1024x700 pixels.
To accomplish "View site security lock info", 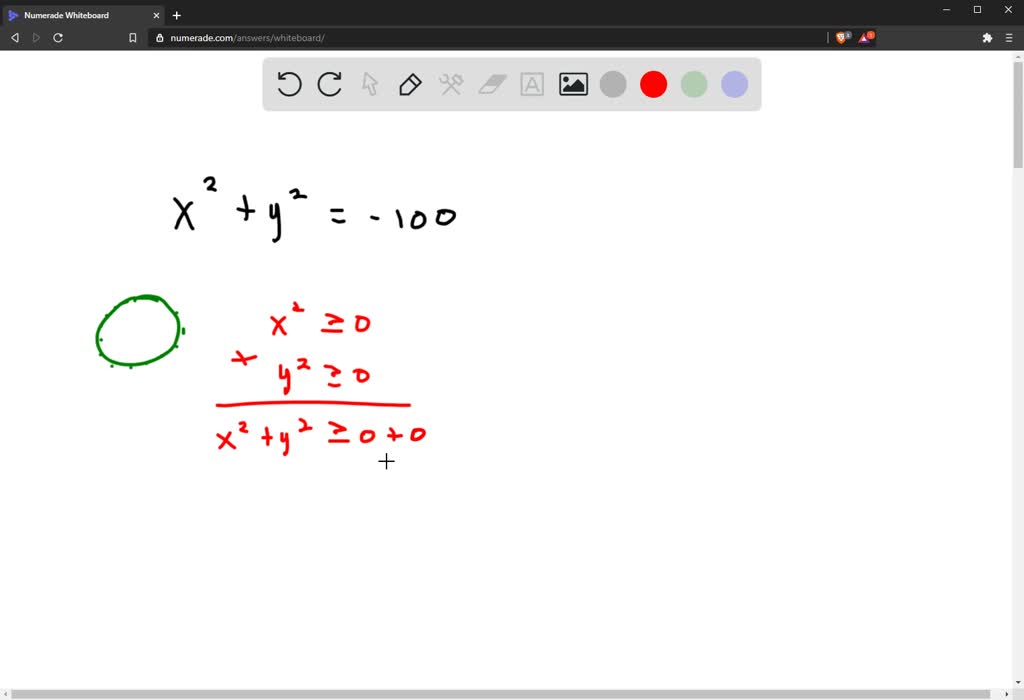I will tap(159, 38).
